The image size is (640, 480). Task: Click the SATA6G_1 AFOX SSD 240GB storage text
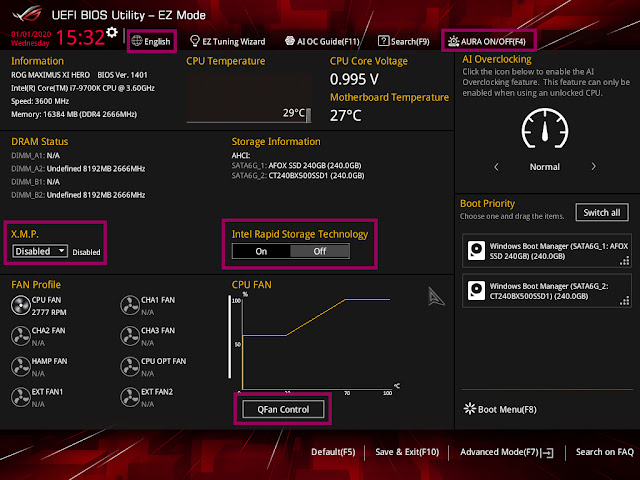(x=296, y=165)
